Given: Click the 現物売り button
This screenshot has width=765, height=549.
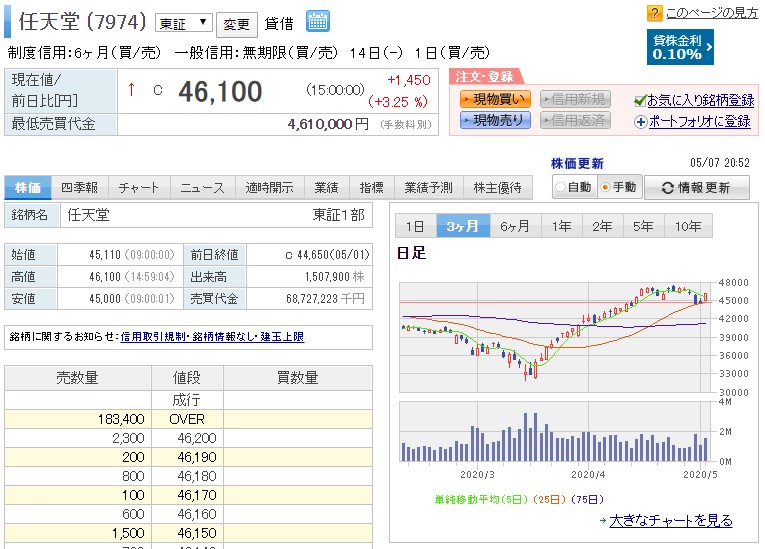Looking at the screenshot, I should (495, 120).
